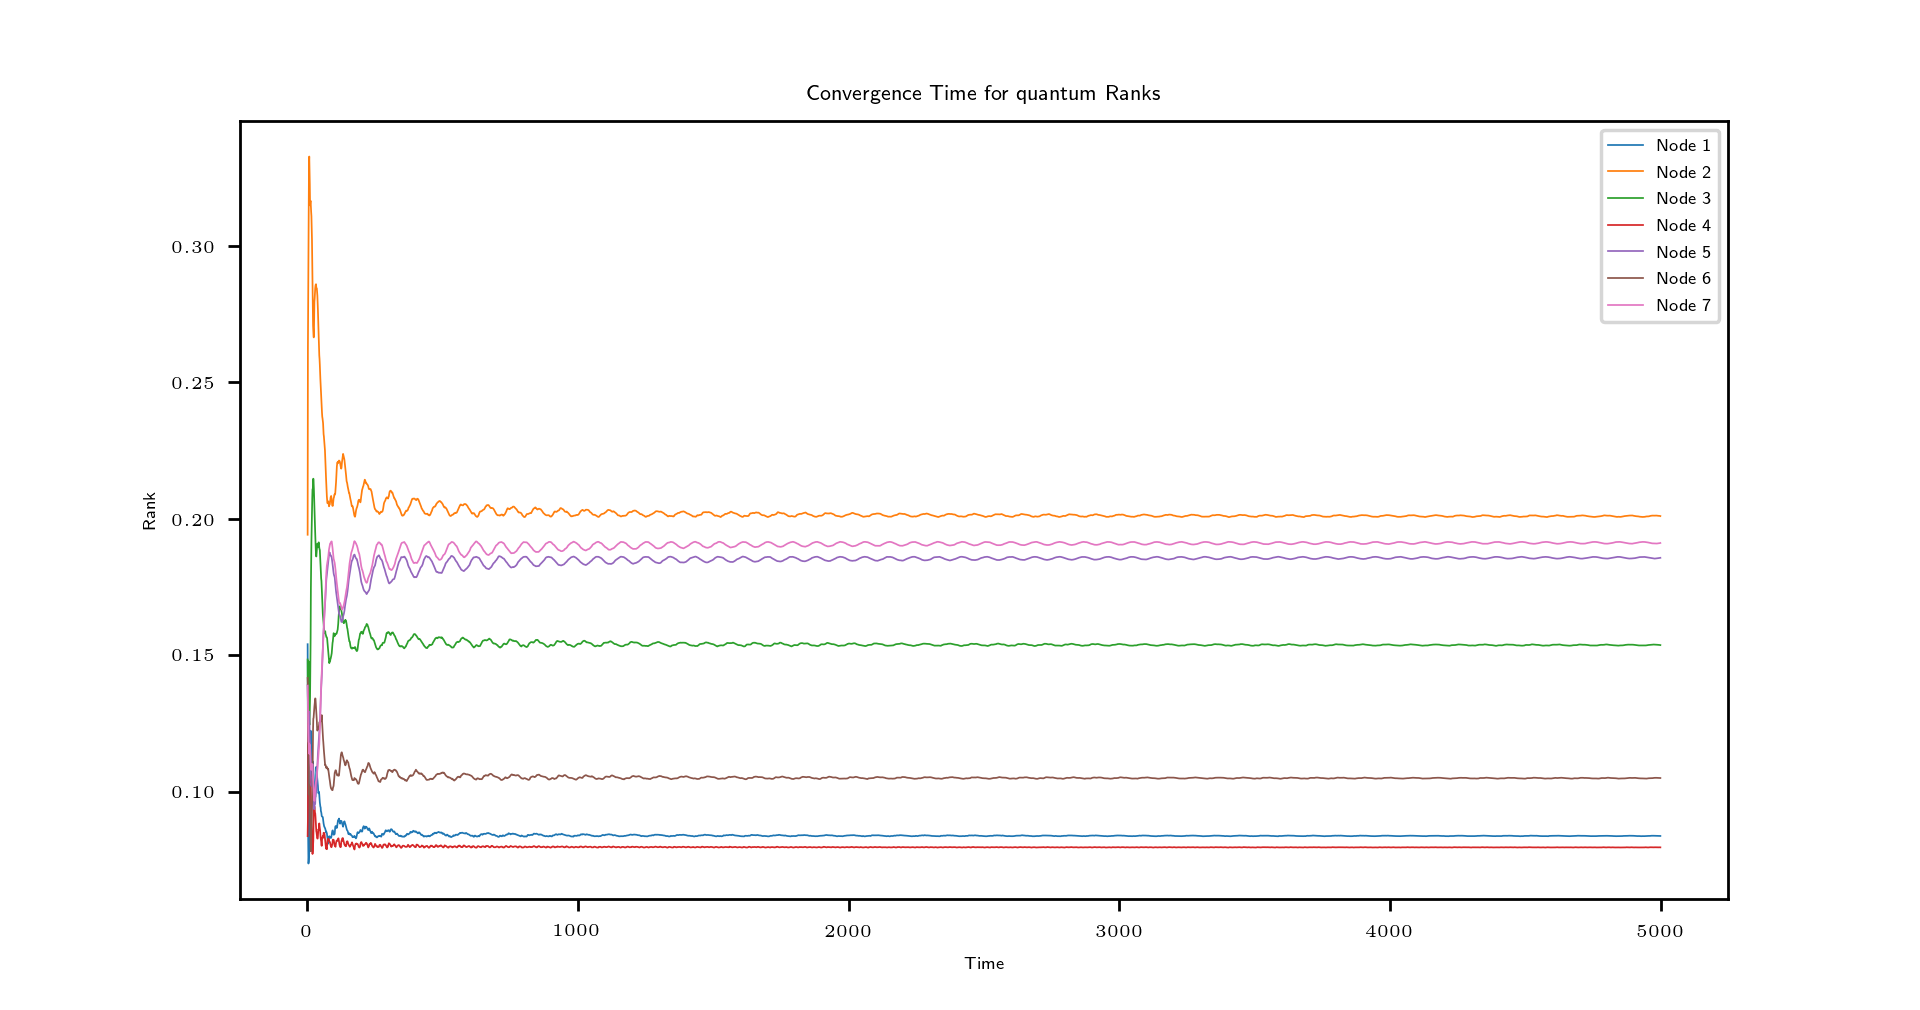Select the 'Node 2' legend label

(x=1683, y=173)
